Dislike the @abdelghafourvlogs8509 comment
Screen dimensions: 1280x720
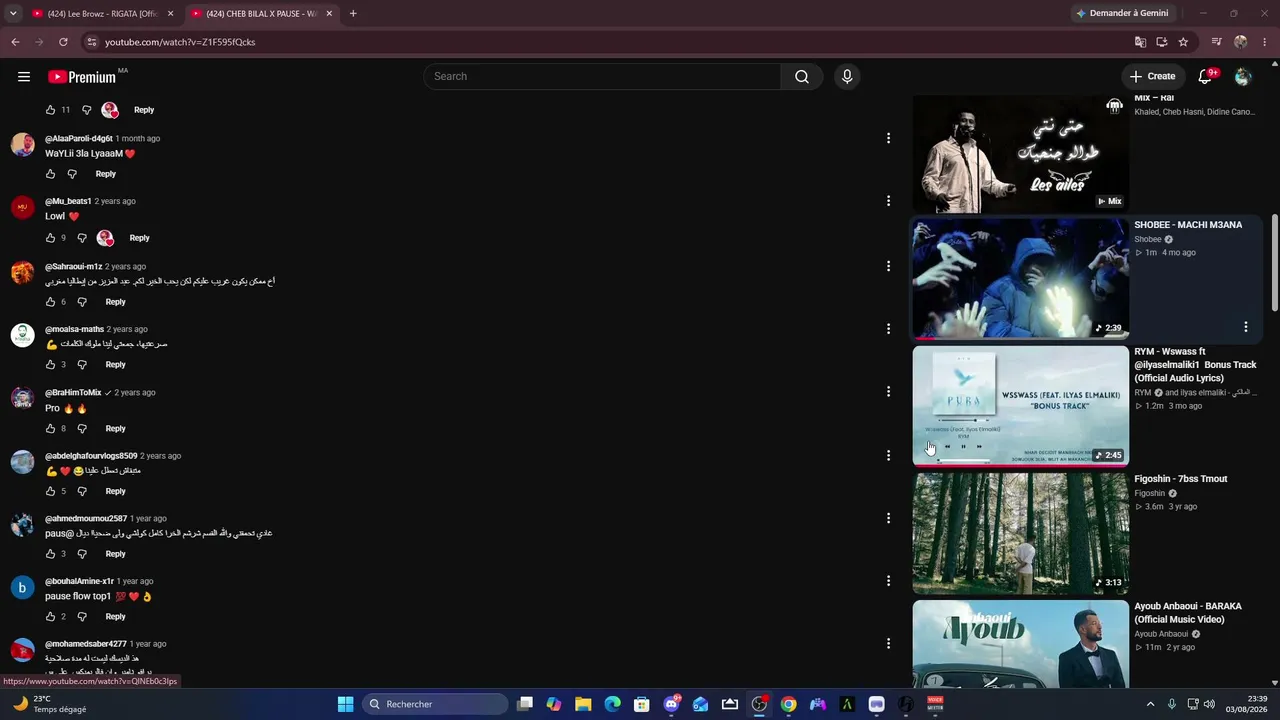click(82, 492)
